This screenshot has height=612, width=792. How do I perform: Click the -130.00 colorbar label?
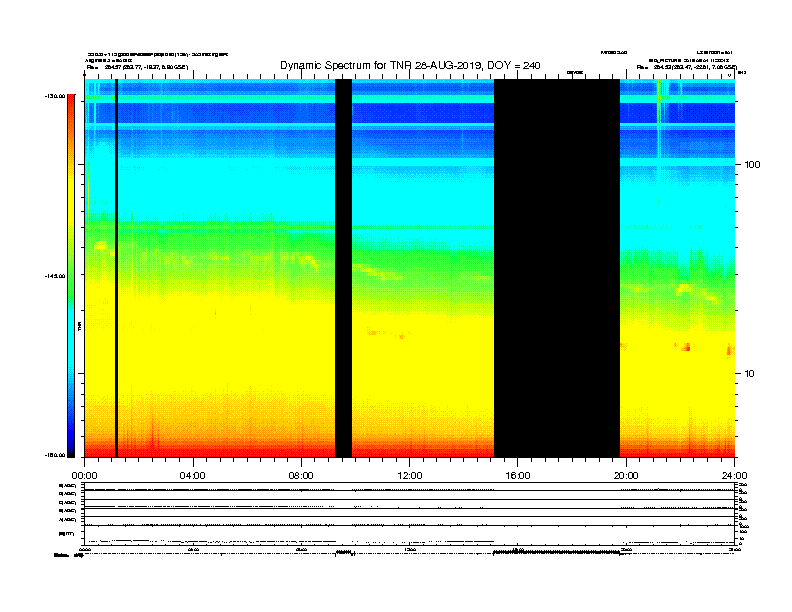tap(56, 96)
